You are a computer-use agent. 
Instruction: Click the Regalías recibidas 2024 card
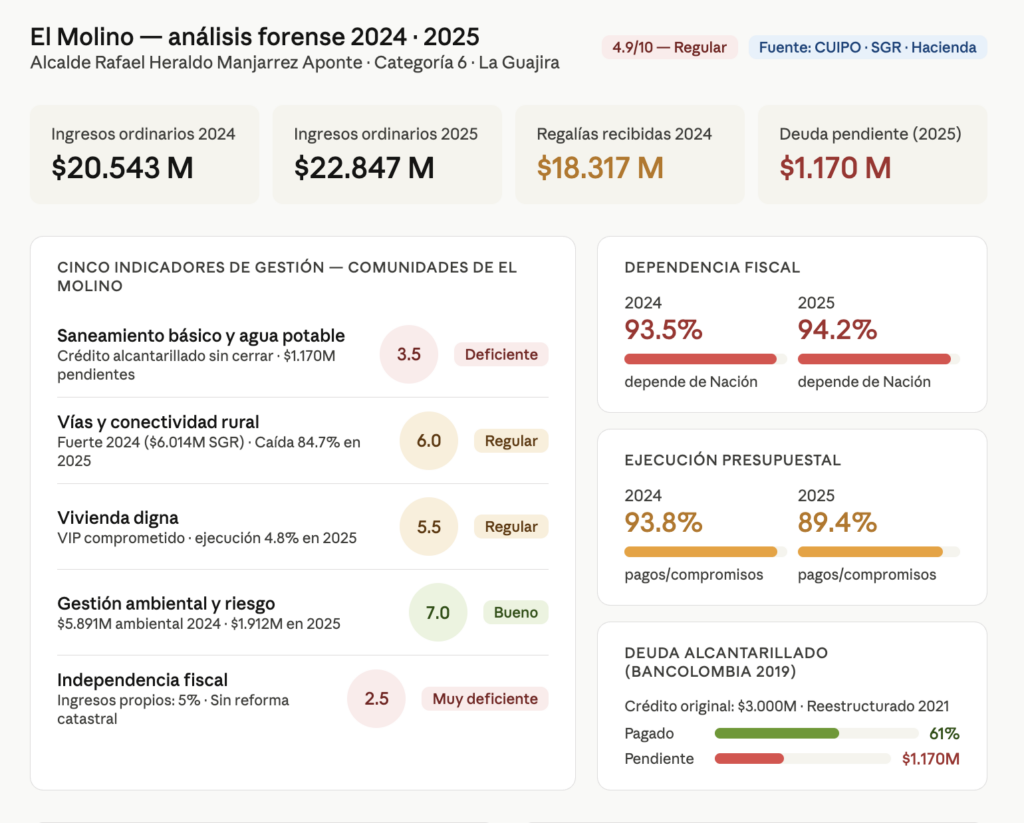(629, 154)
